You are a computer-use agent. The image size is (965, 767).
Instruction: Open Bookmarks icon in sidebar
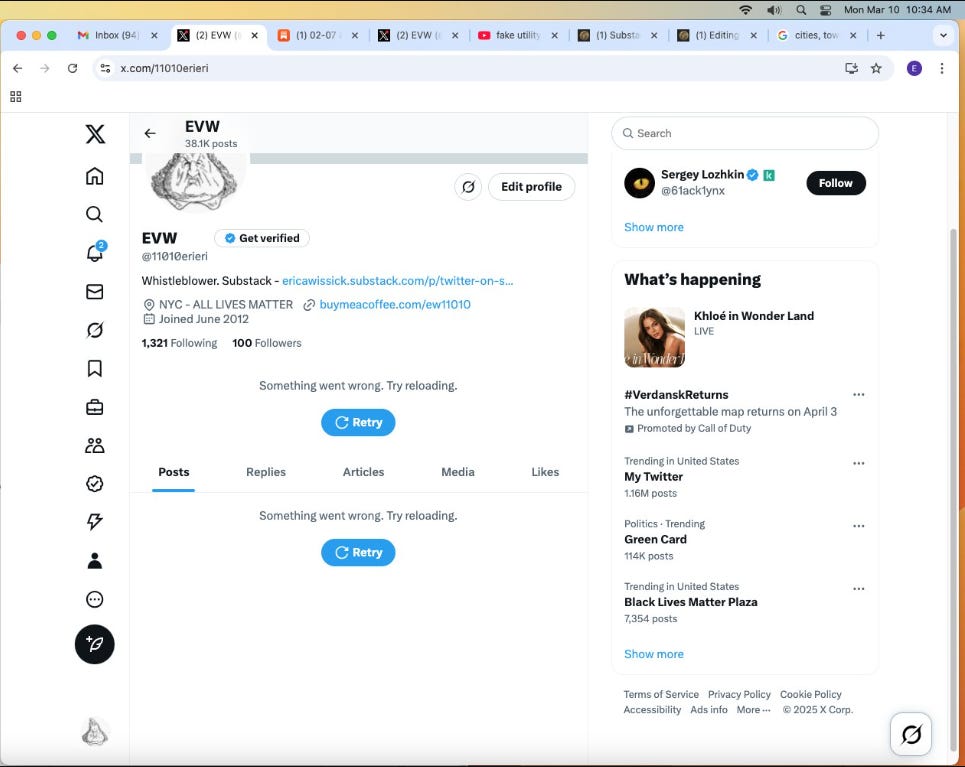coord(94,368)
